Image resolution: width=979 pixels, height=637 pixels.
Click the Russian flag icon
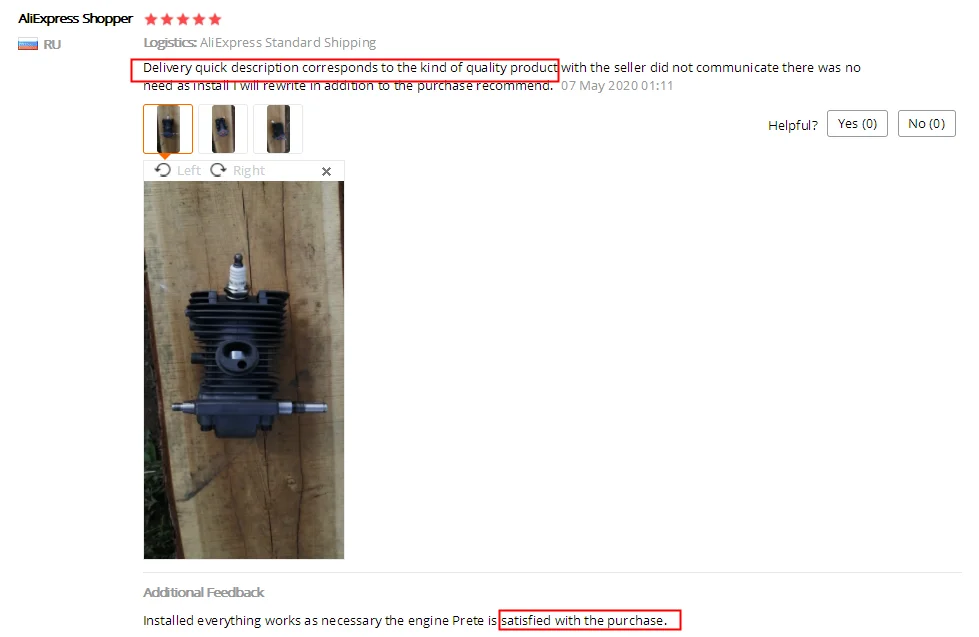[27, 44]
